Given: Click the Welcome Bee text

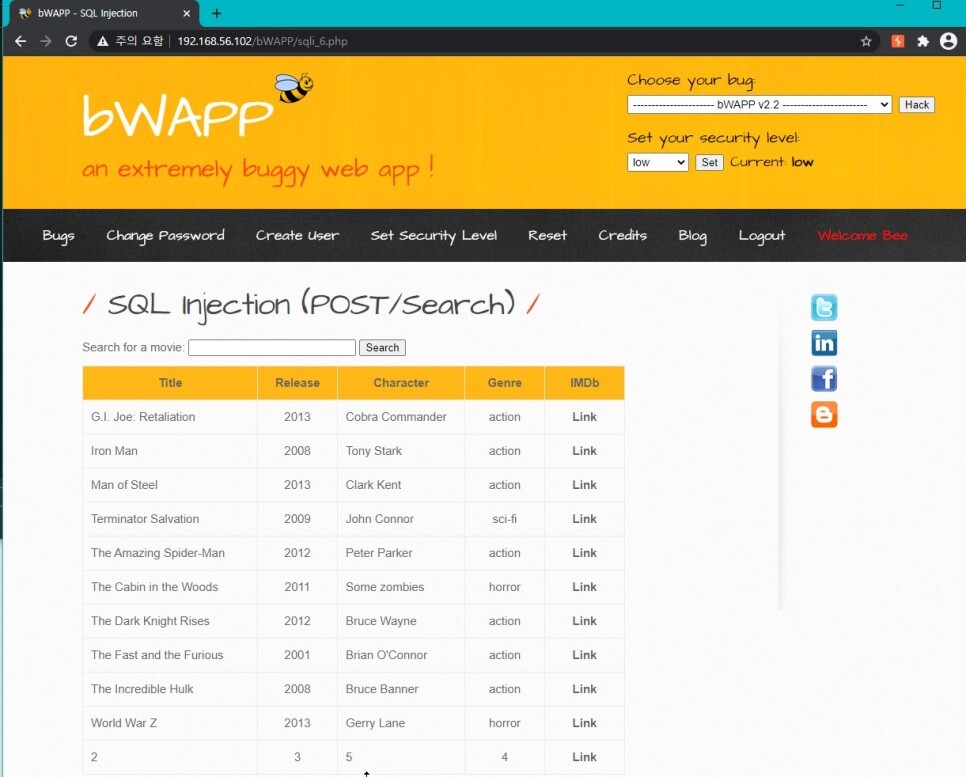Looking at the screenshot, I should pos(862,235).
